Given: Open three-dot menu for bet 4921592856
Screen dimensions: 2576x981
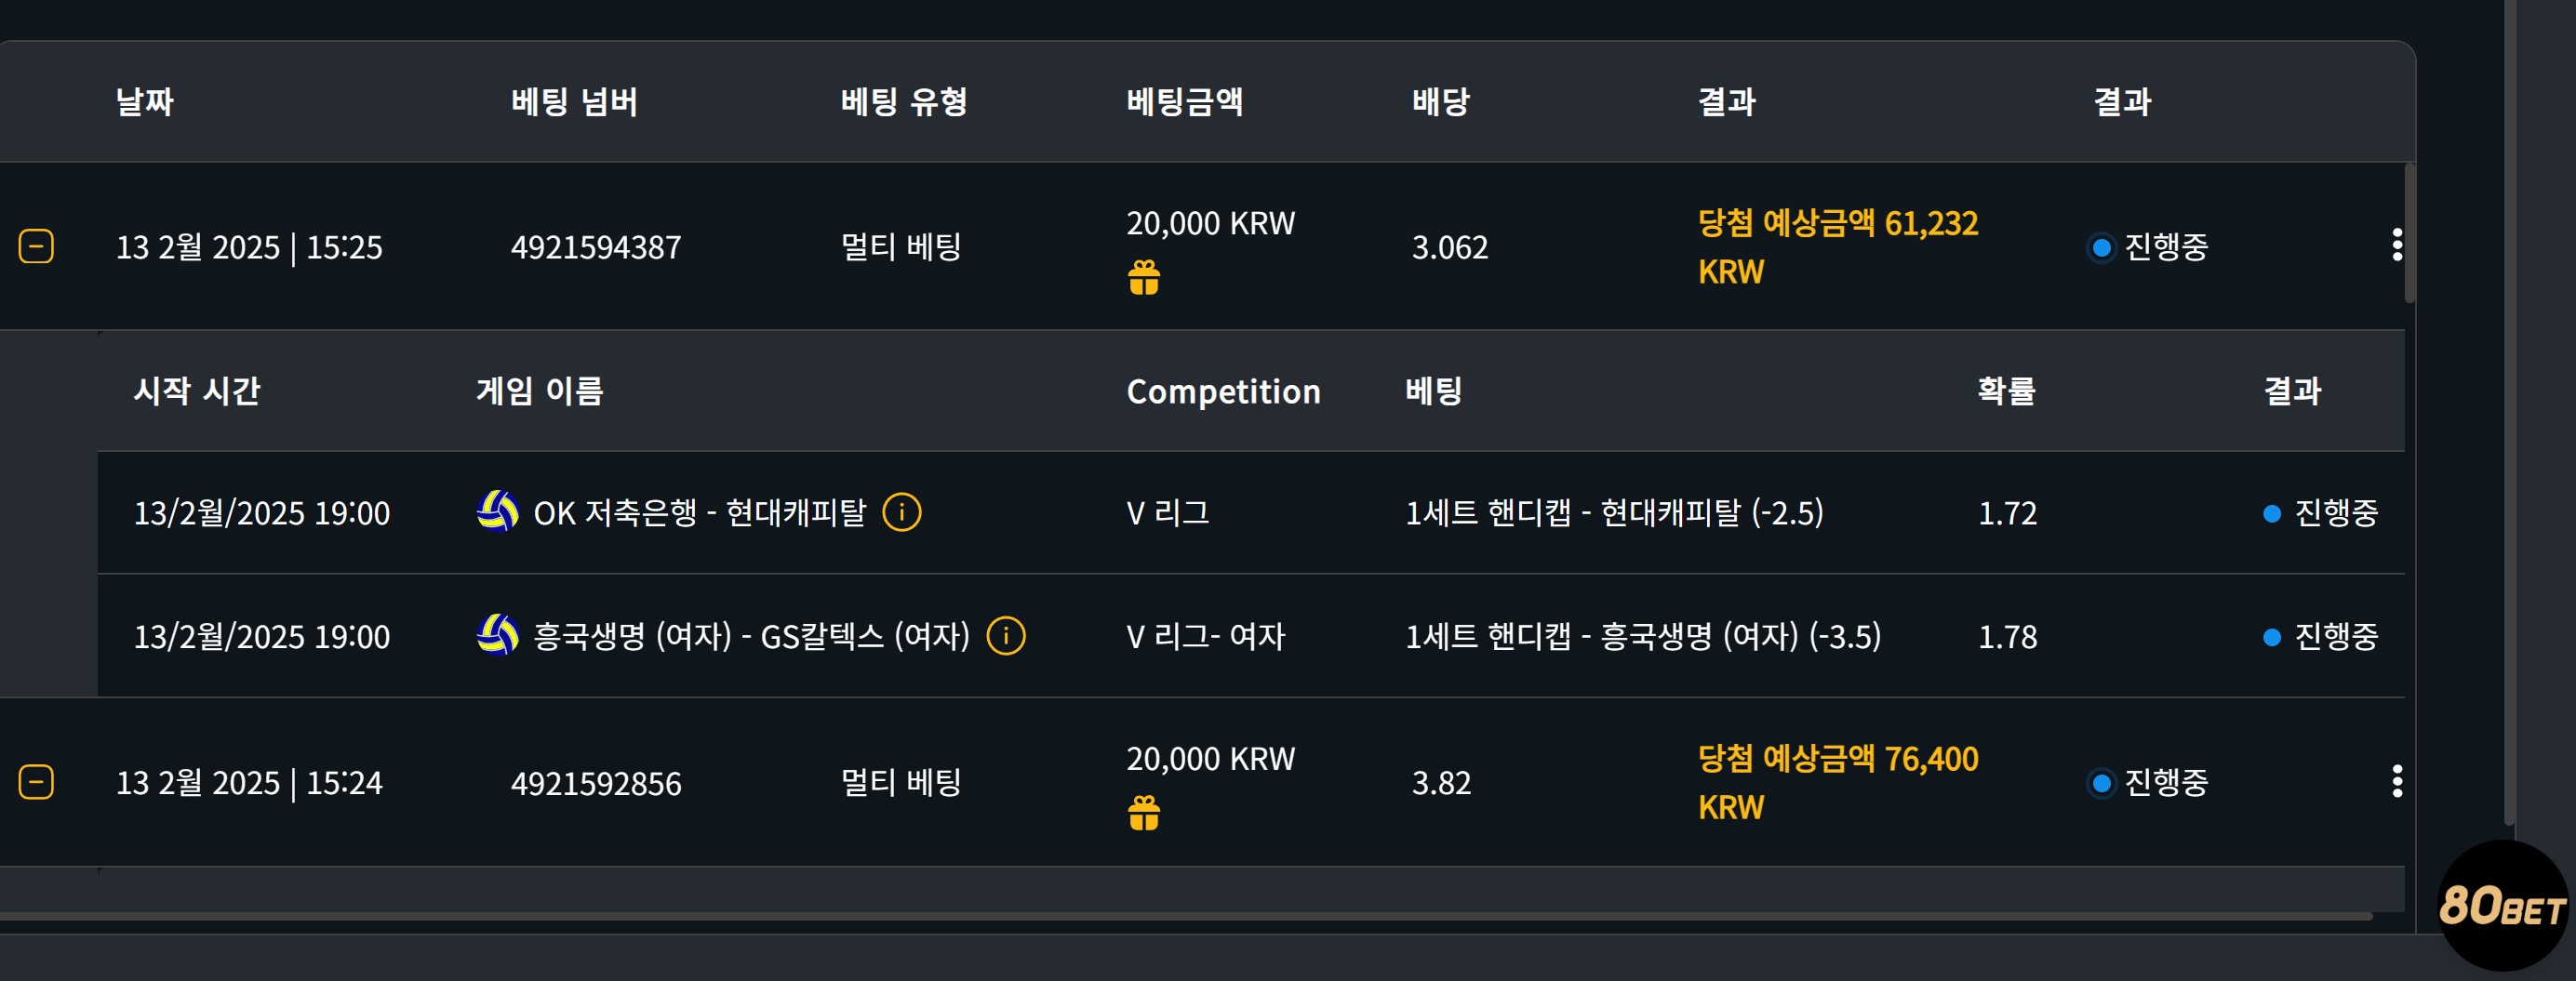Looking at the screenshot, I should coord(2396,781).
